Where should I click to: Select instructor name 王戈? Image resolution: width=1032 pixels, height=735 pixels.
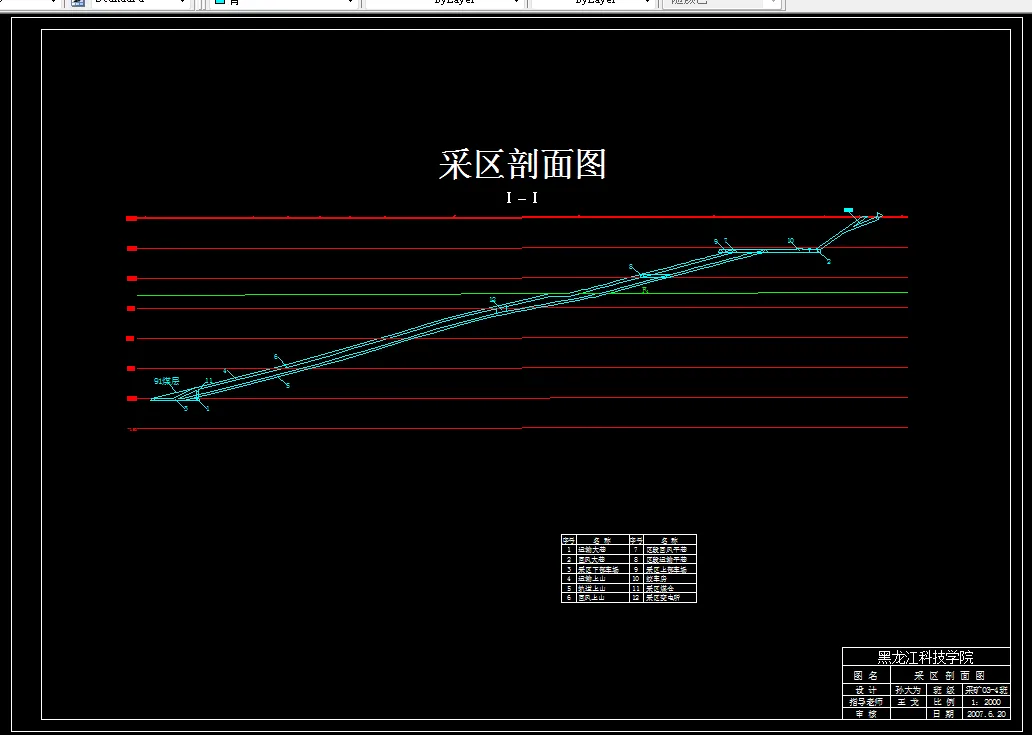[908, 702]
